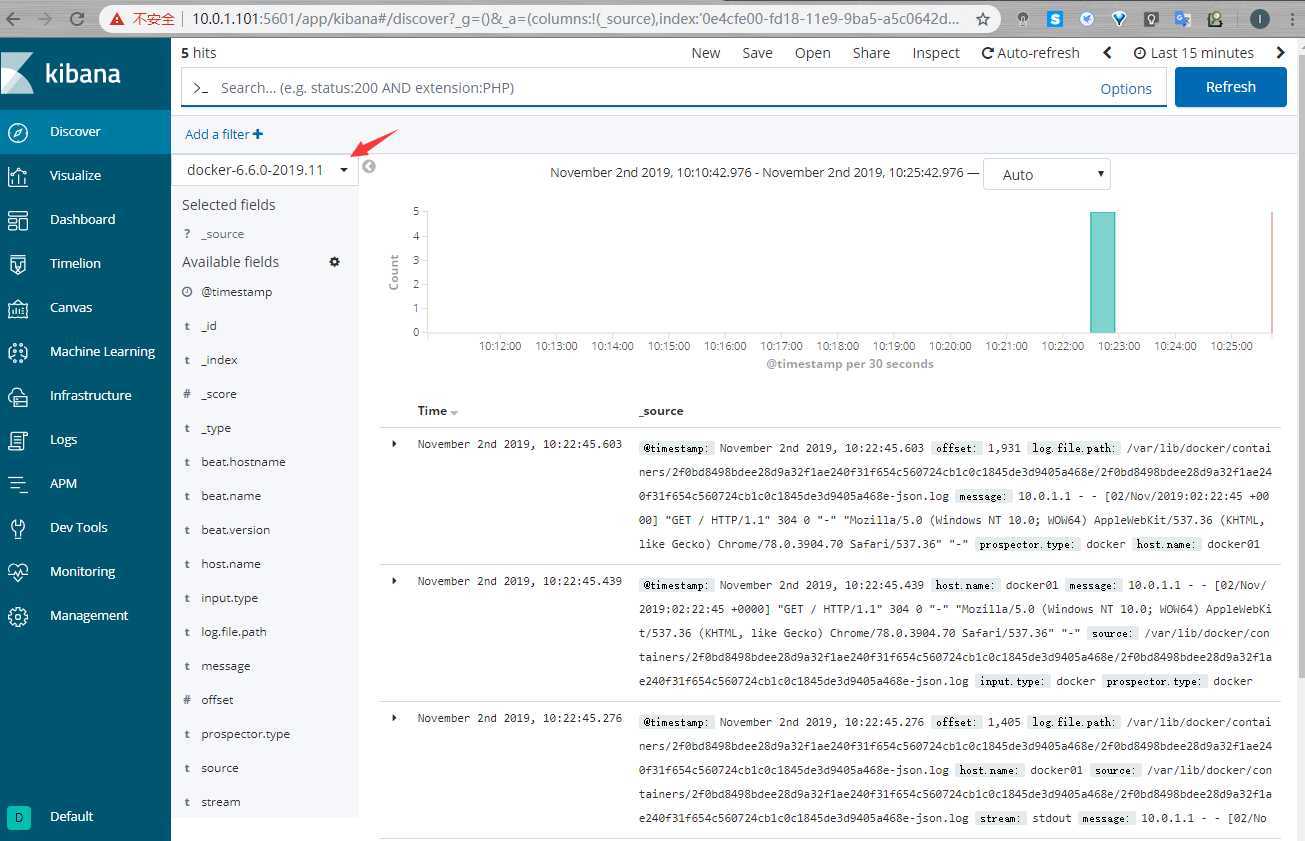This screenshot has height=841, width=1305.
Task: Select the @timestamp field
Action: 236,291
